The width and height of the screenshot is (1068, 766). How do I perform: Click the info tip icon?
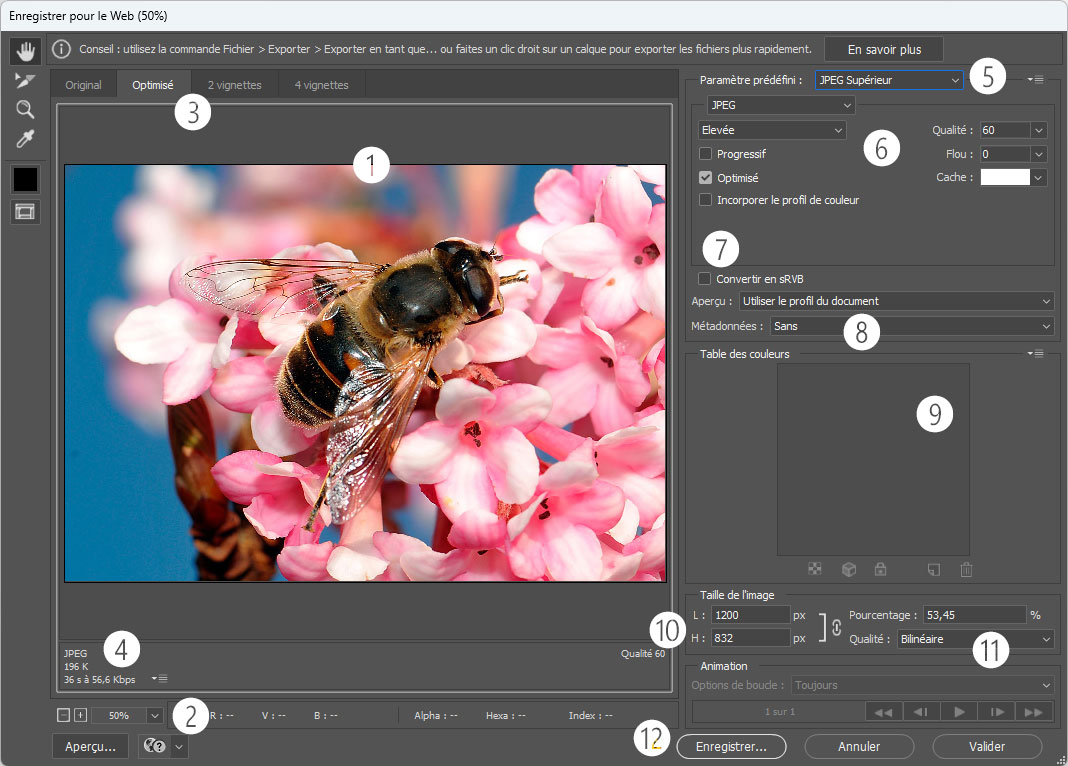pyautogui.click(x=61, y=49)
